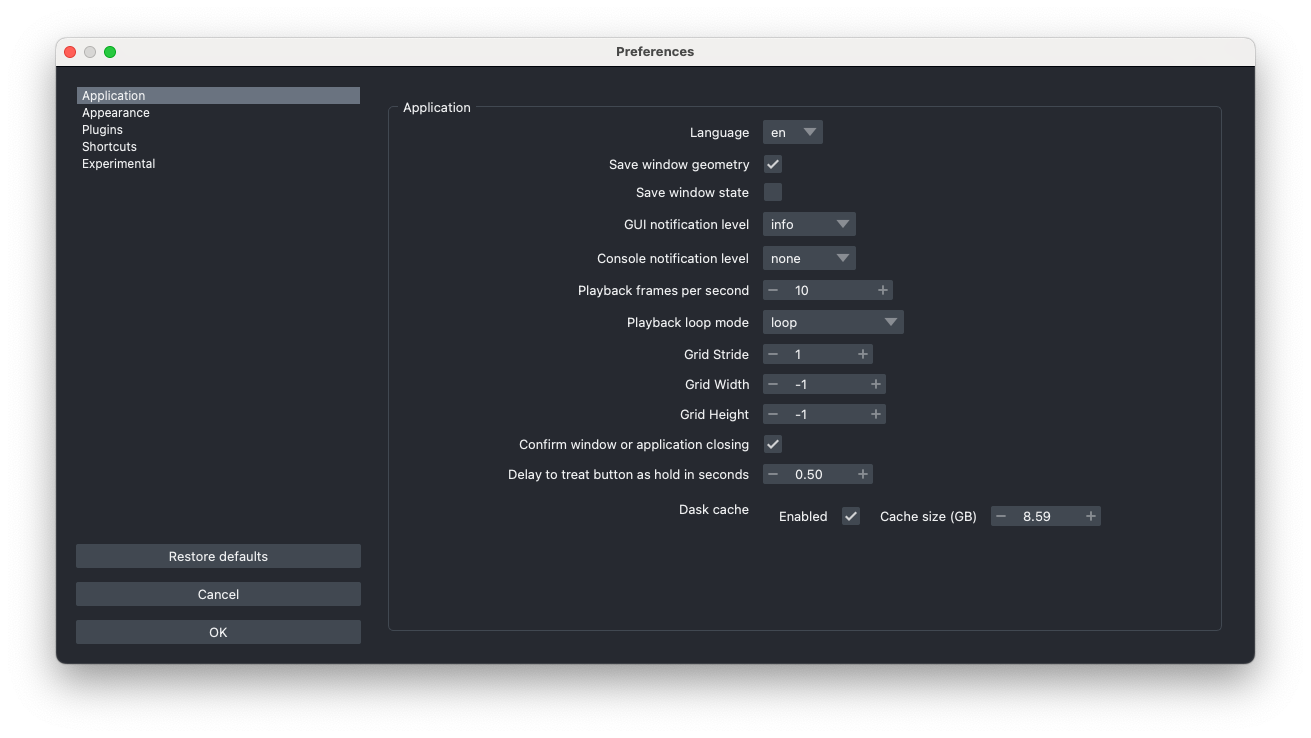1311x738 pixels.
Task: Switch to the Shortcuts preferences page
Action: tap(108, 146)
